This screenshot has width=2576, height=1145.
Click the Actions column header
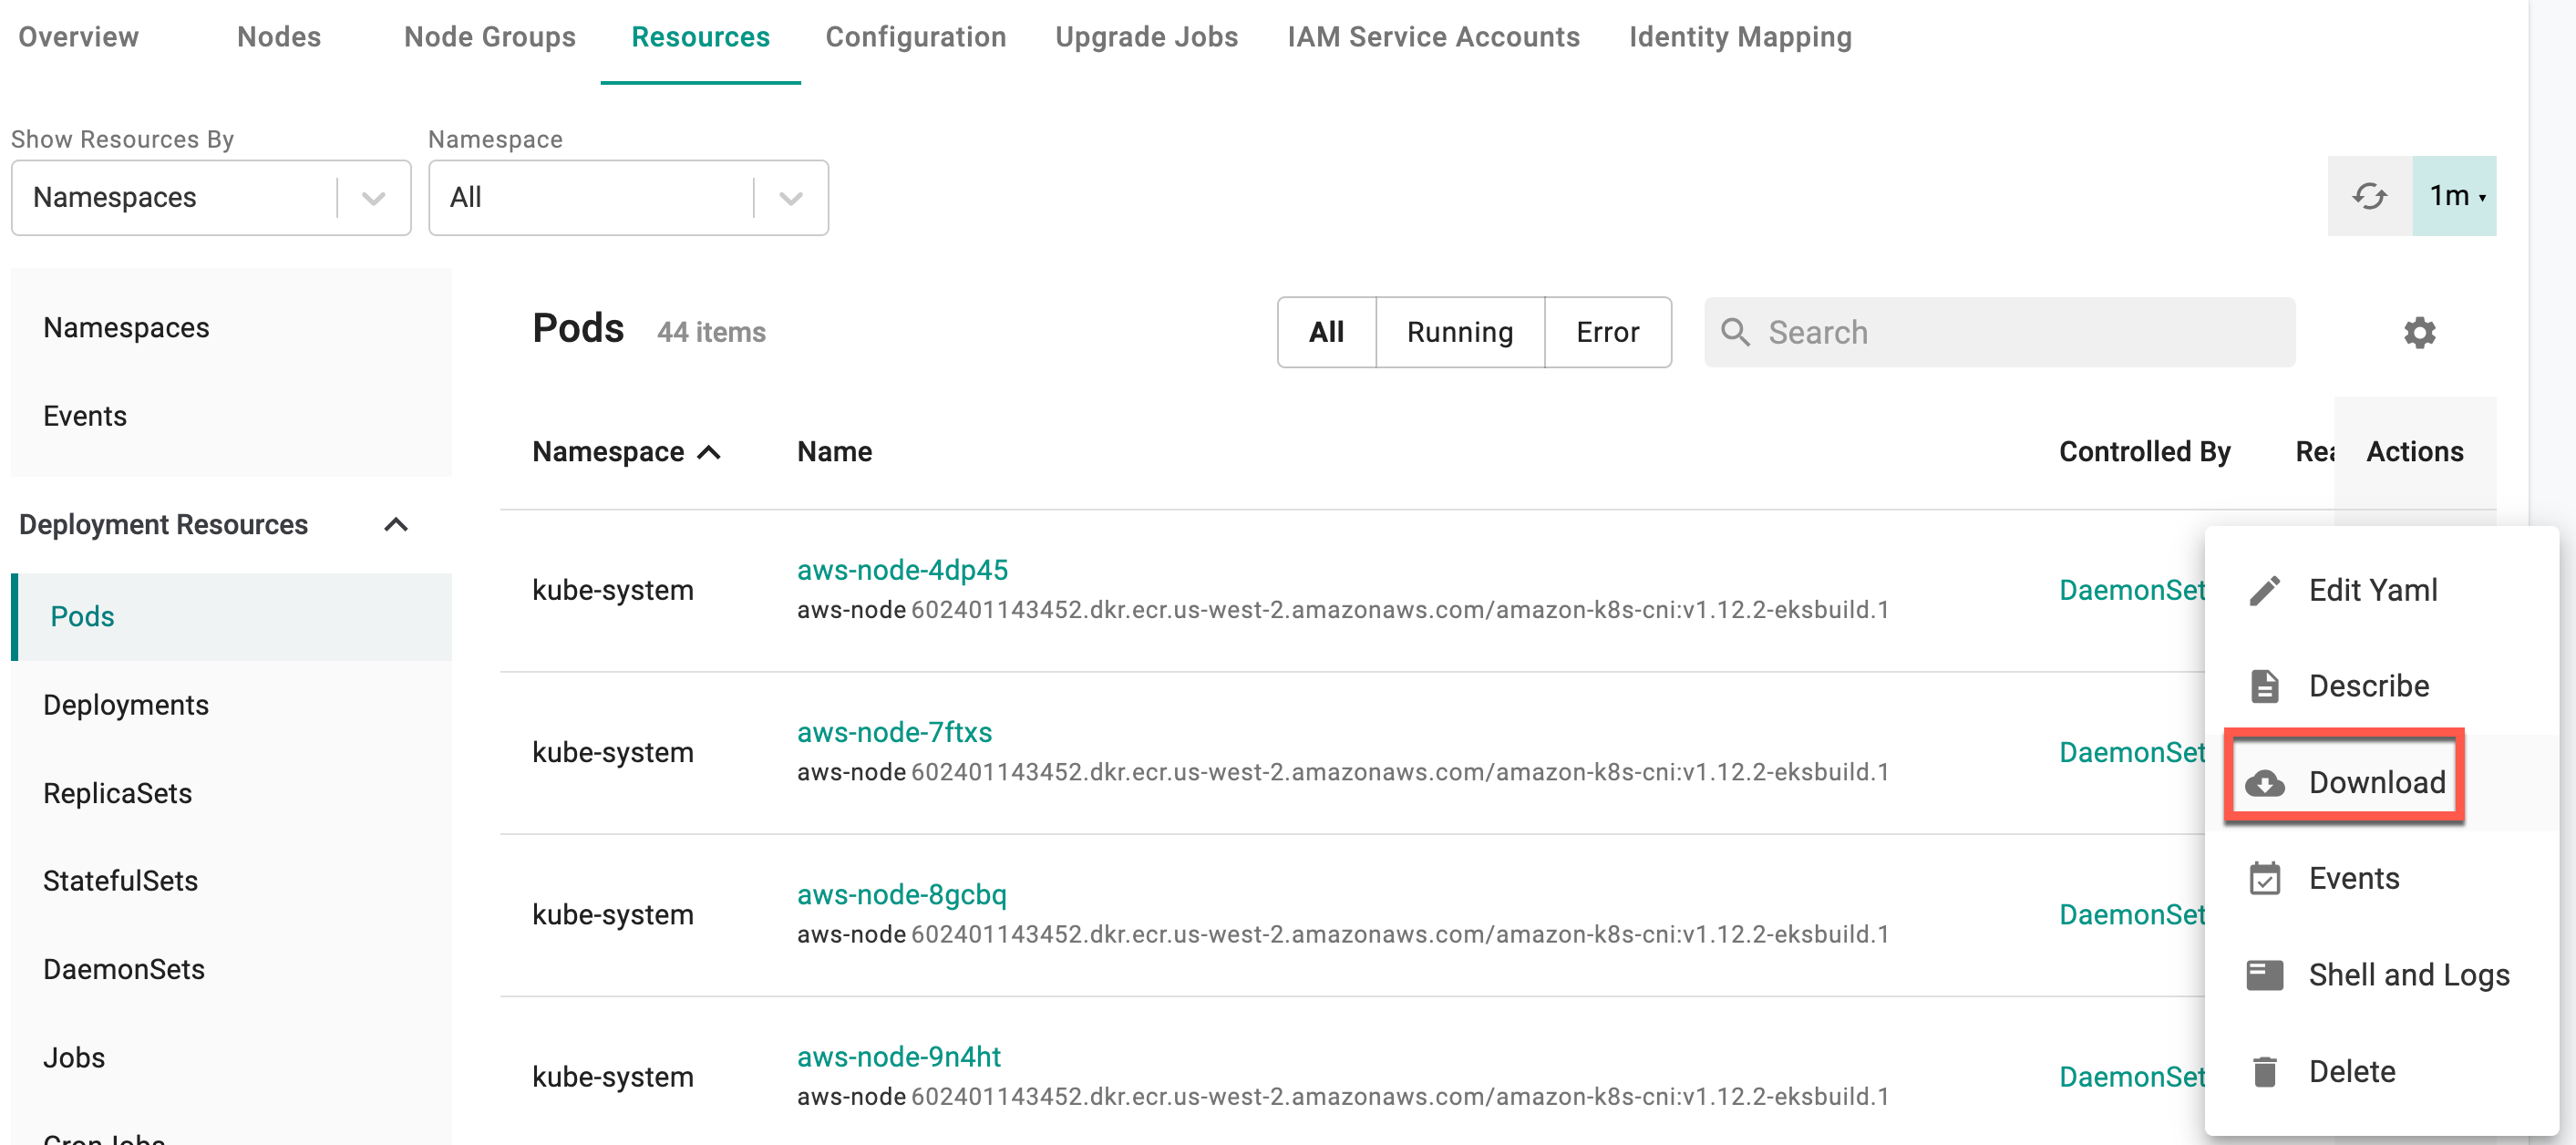pos(2414,452)
